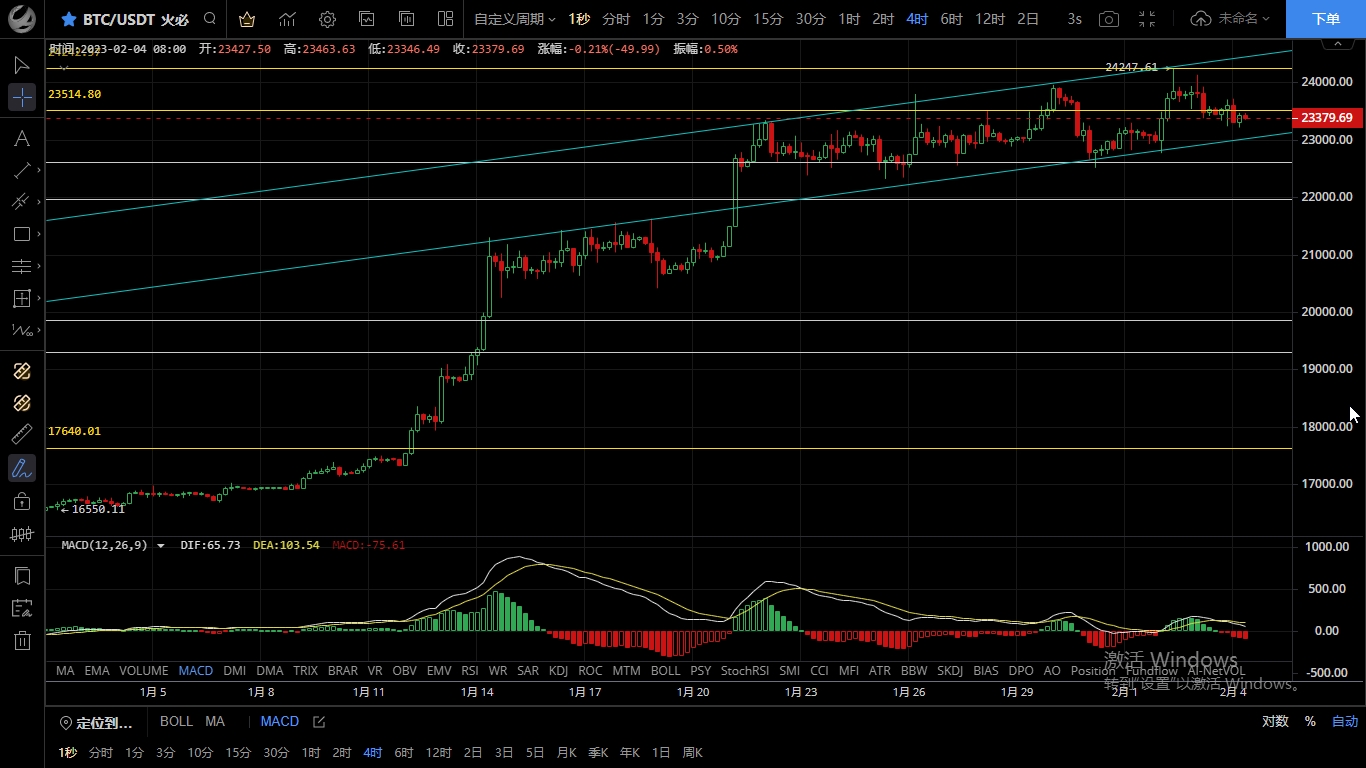Select the rectangle shape drawing tool
Image resolution: width=1366 pixels, height=768 pixels.
21,234
